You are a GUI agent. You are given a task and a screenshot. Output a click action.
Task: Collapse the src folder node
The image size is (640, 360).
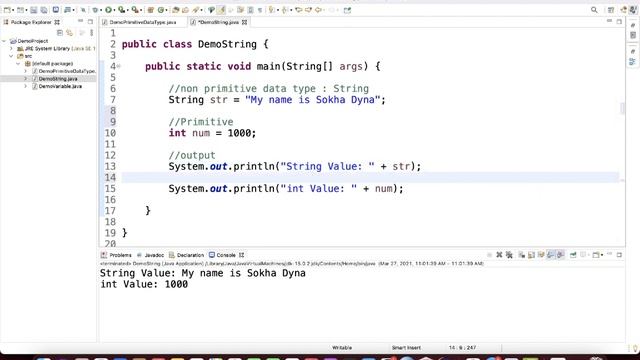click(11, 56)
